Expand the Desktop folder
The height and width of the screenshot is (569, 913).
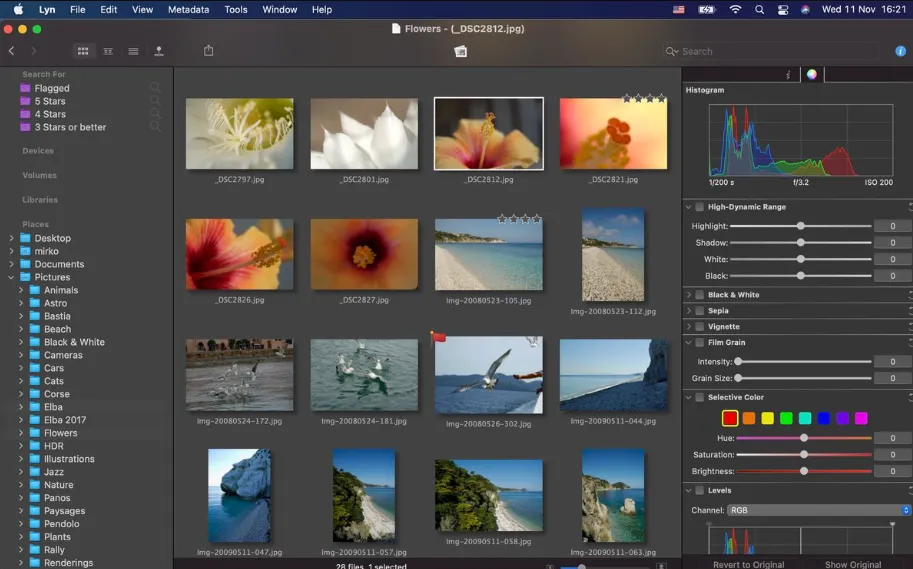pos(11,238)
